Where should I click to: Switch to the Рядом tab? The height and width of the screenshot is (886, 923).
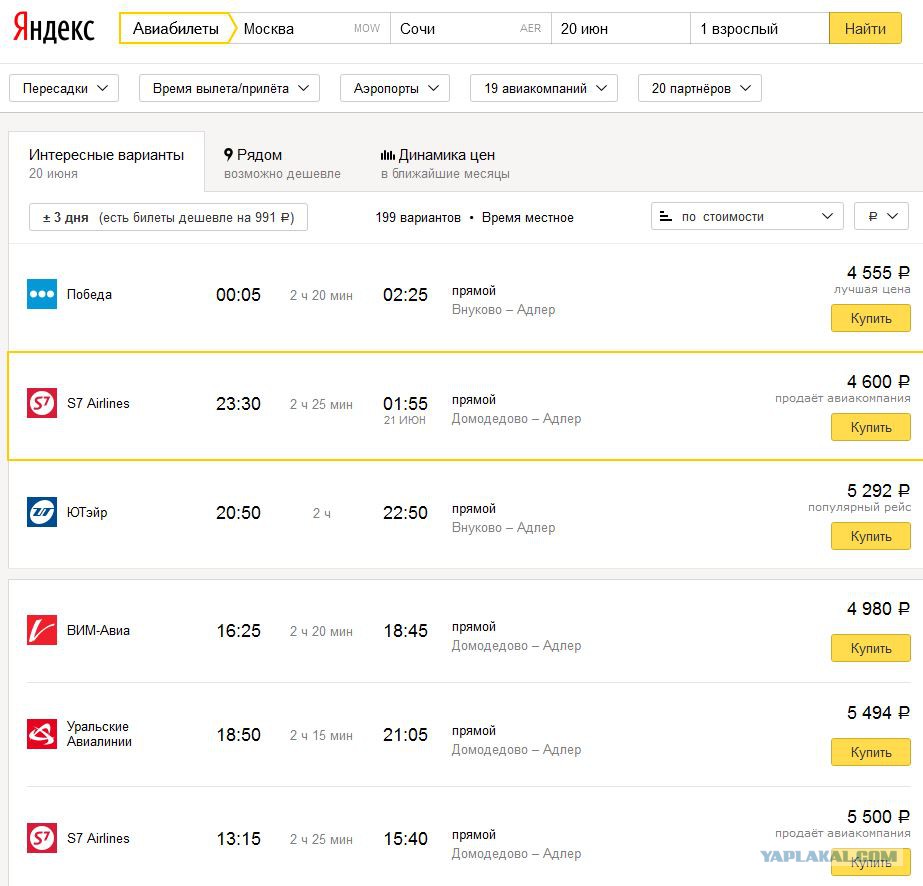point(283,163)
